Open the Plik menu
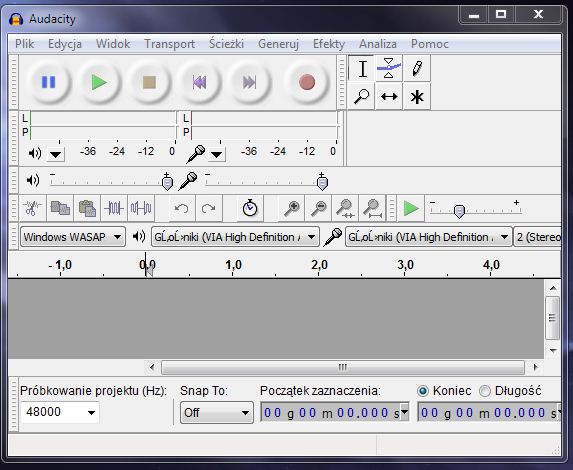This screenshot has height=470, width=573. (x=24, y=44)
